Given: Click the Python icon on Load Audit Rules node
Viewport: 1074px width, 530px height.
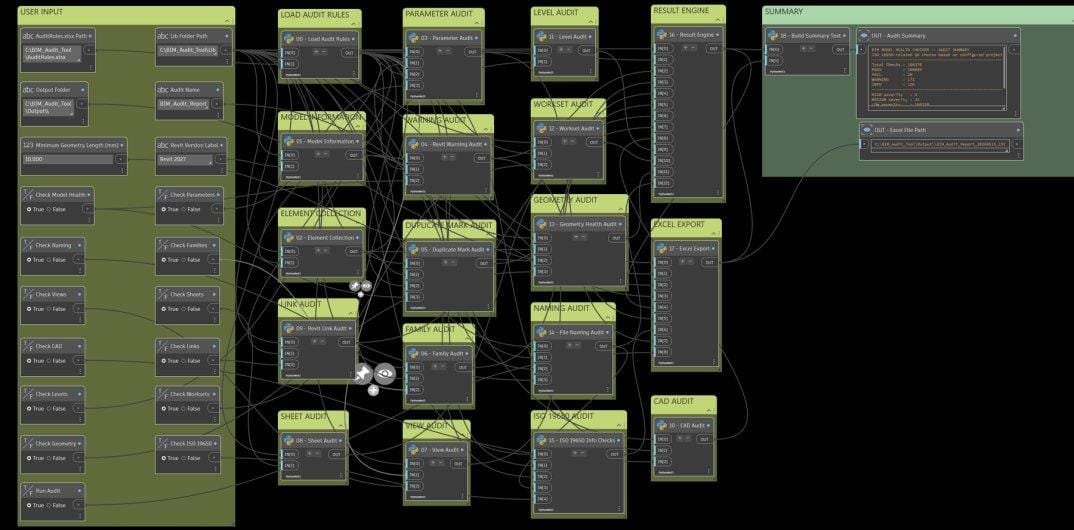Looking at the screenshot, I should point(288,39).
